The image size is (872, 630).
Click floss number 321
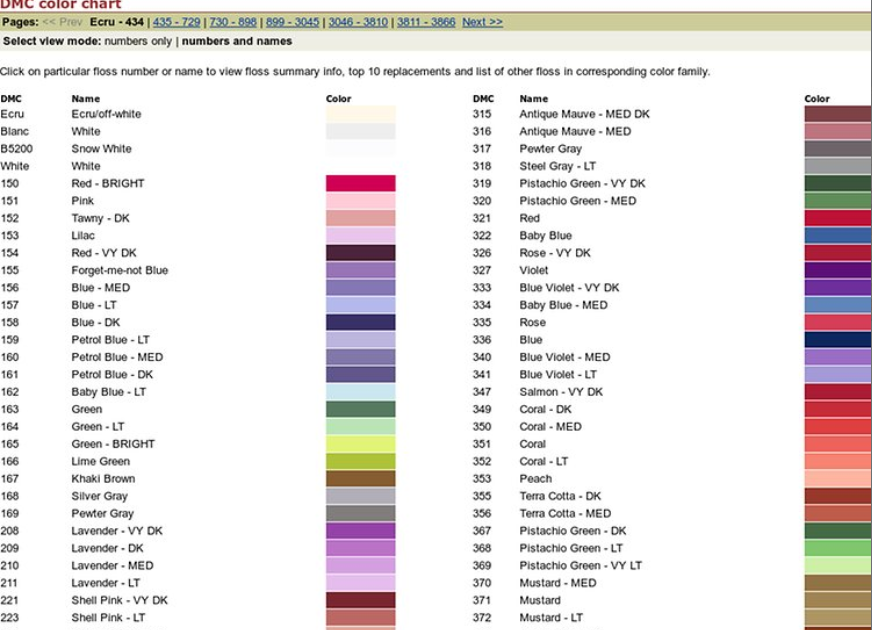click(x=482, y=219)
